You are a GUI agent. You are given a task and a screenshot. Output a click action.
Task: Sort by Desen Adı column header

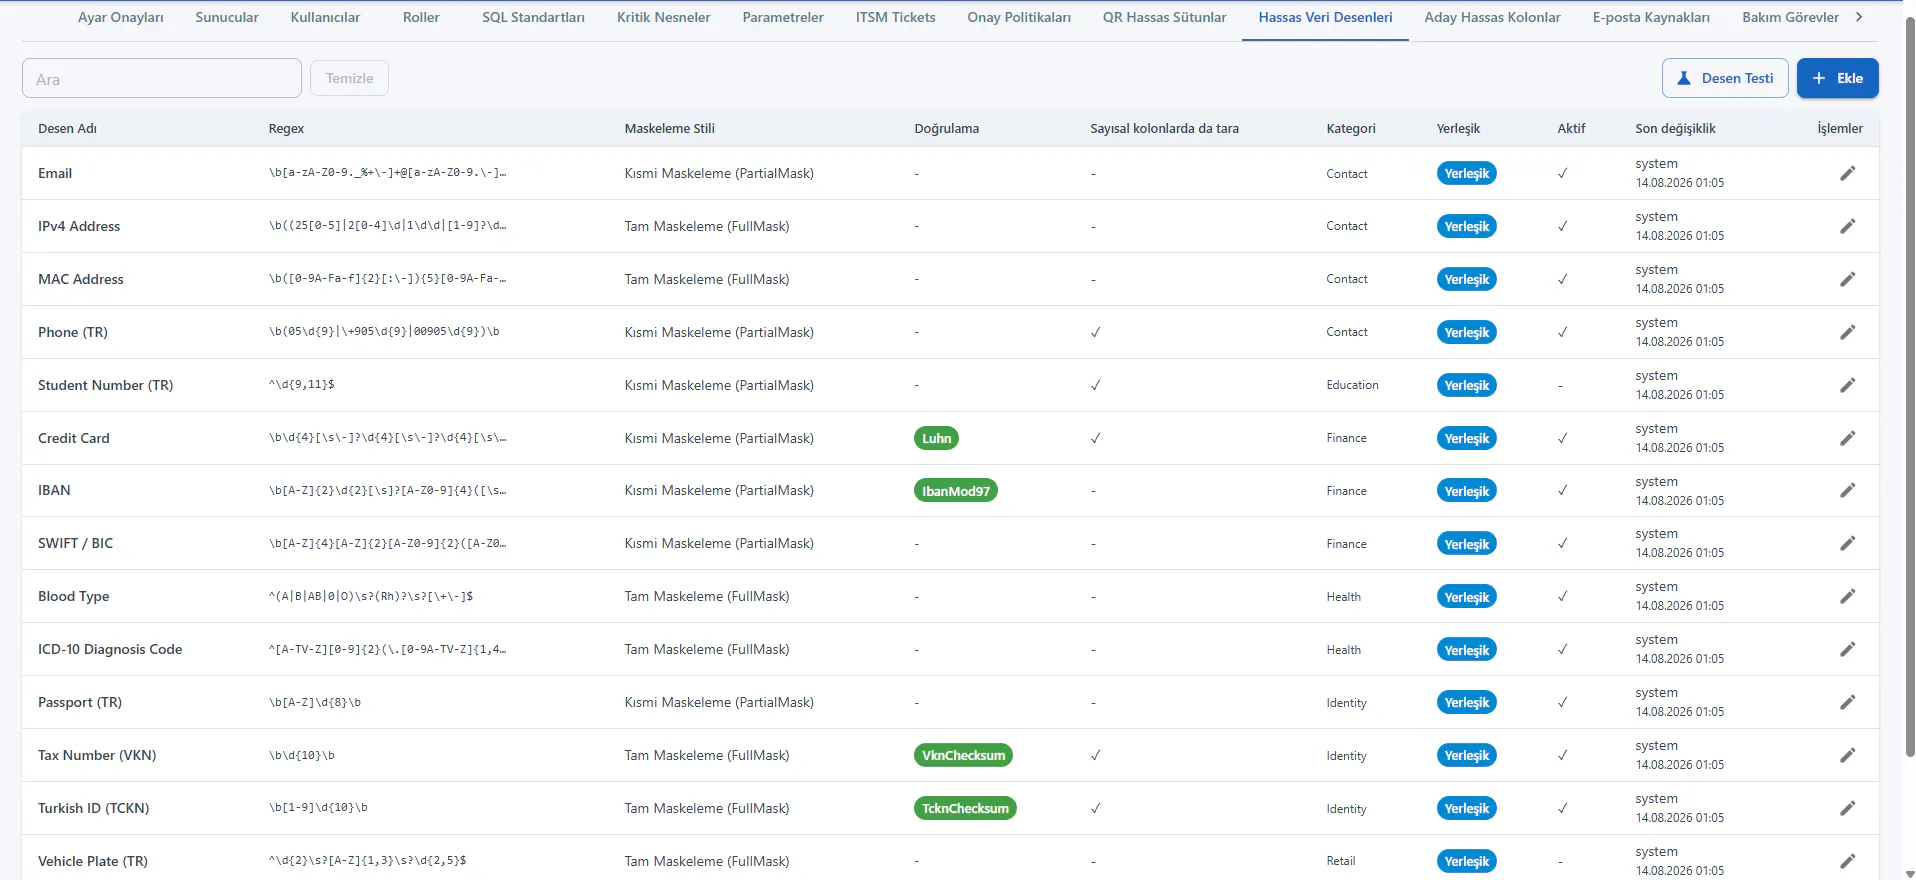(67, 128)
